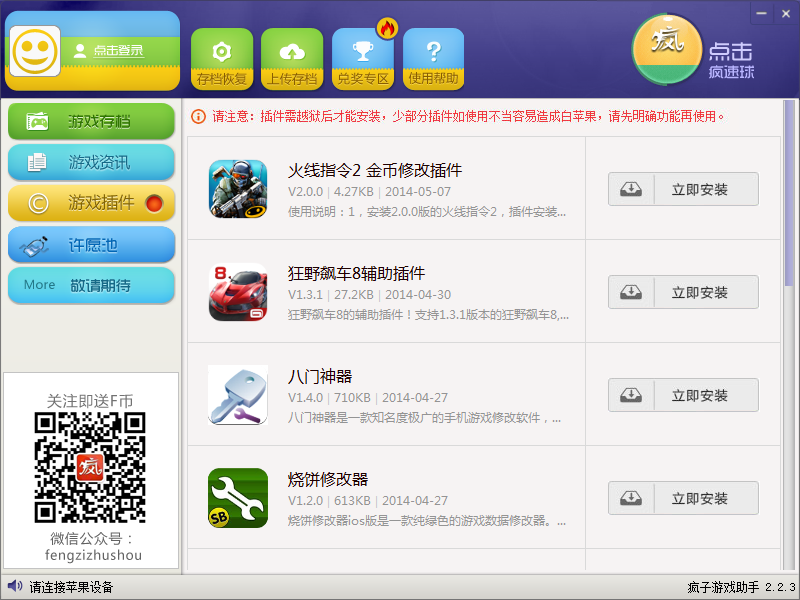Click the 烧饼修改器 description text
Image resolution: width=800 pixels, height=600 pixels.
click(x=427, y=521)
